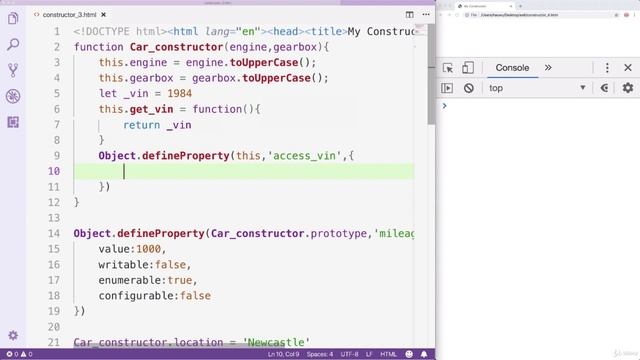
Task: Open the Search view in the activity bar
Action: coord(13,44)
